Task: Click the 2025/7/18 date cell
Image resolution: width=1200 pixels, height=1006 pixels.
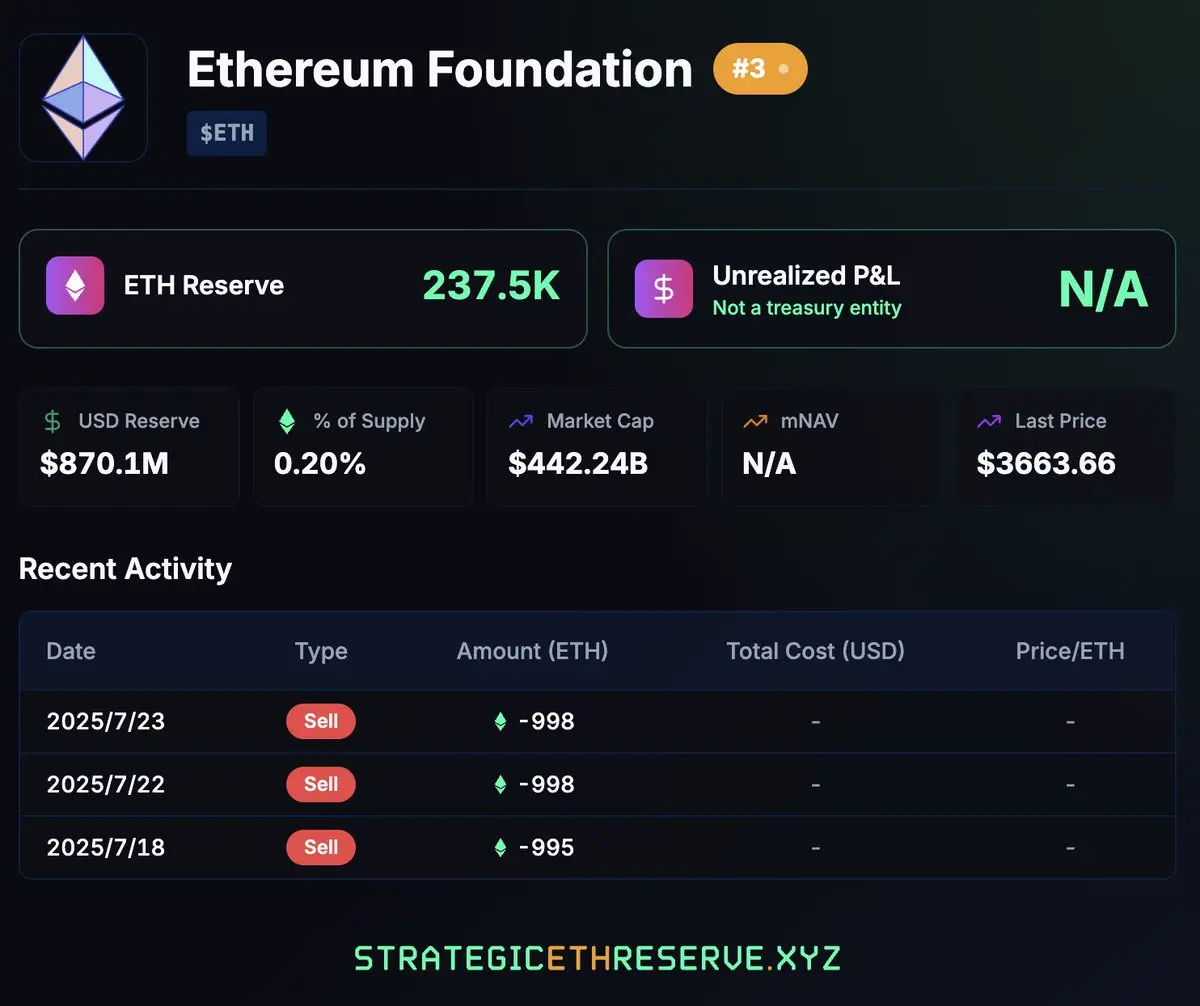Action: pyautogui.click(x=106, y=847)
